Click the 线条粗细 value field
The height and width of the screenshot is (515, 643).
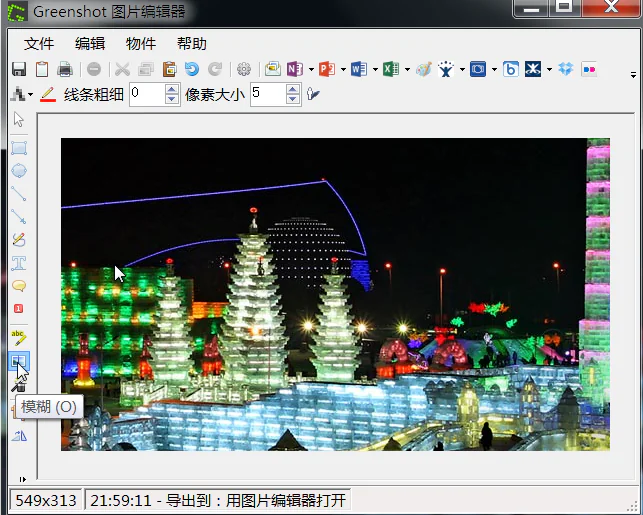tap(147, 95)
